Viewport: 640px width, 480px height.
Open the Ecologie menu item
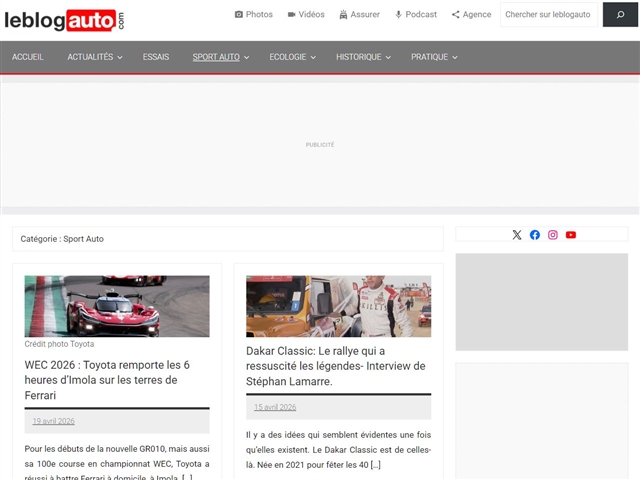coord(288,57)
